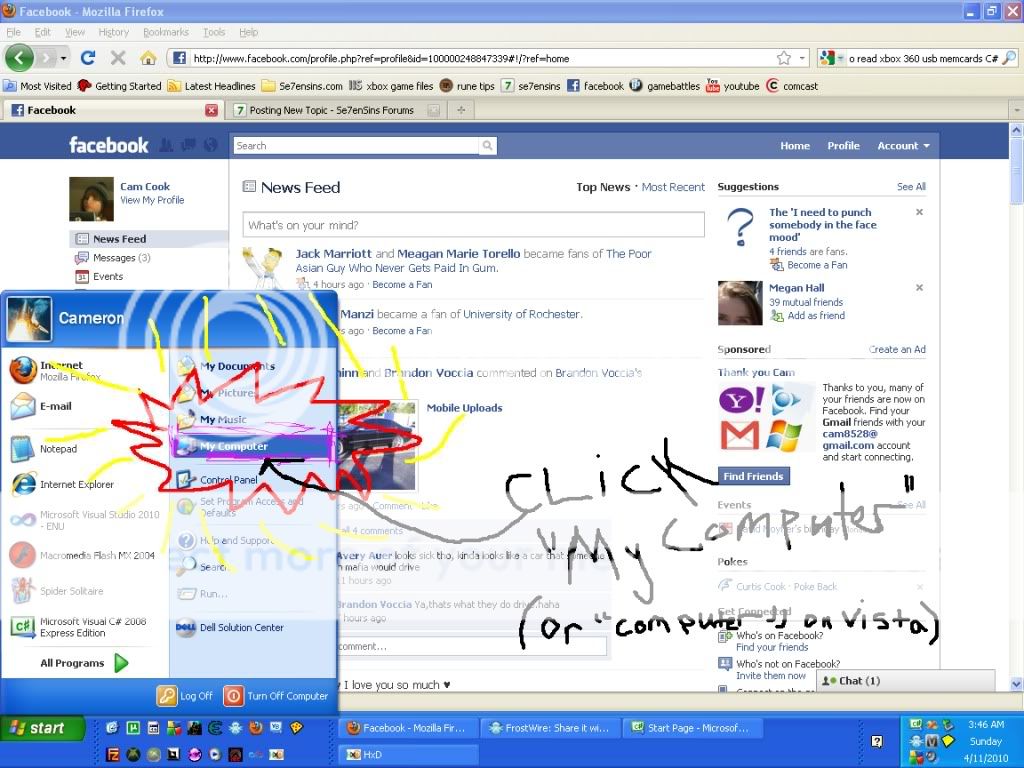Open the Bookmarks menu
The width and height of the screenshot is (1024, 768).
(165, 32)
